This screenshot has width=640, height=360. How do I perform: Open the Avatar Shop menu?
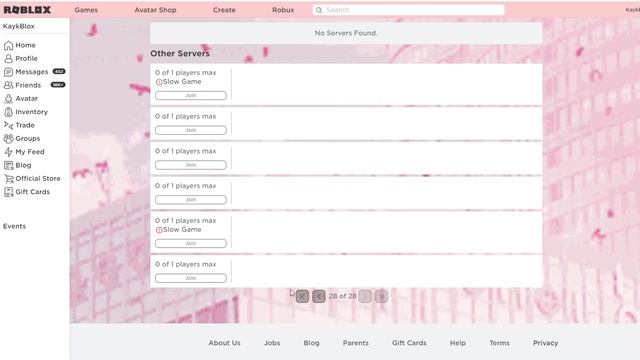tap(156, 10)
